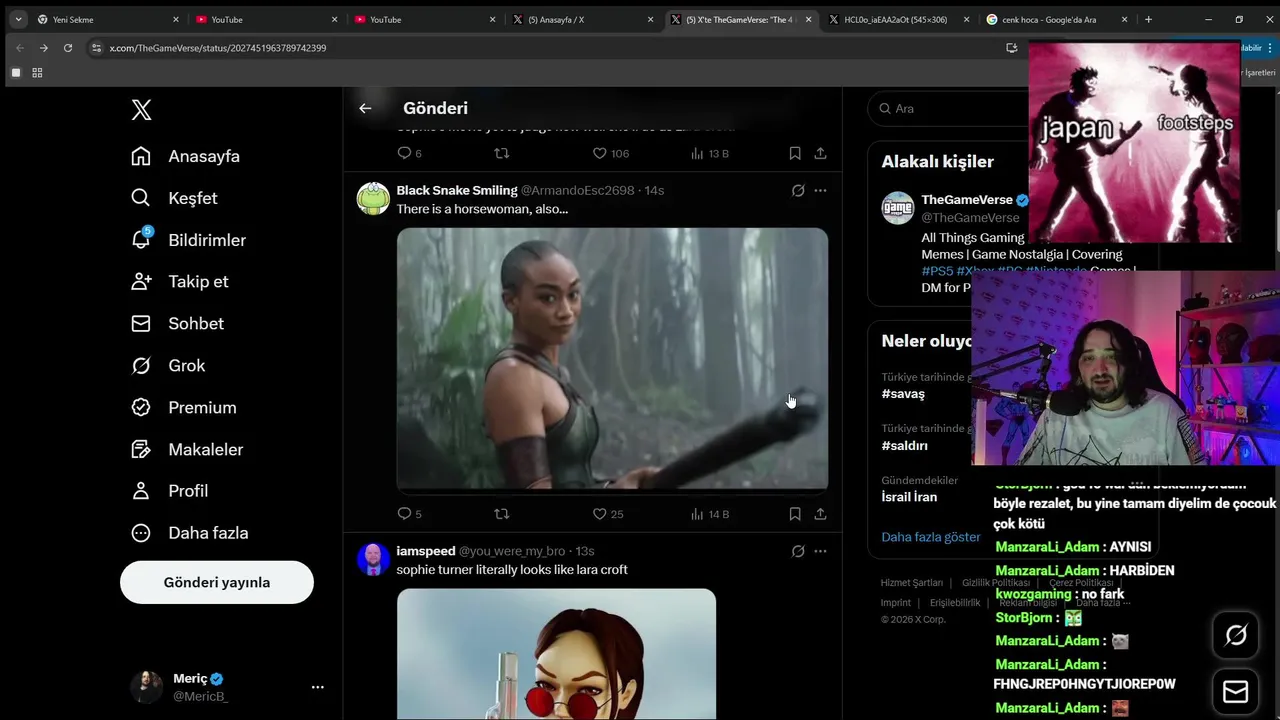Open the İsrail İran trending topic
Screen dimensions: 1280x720
coord(909,497)
